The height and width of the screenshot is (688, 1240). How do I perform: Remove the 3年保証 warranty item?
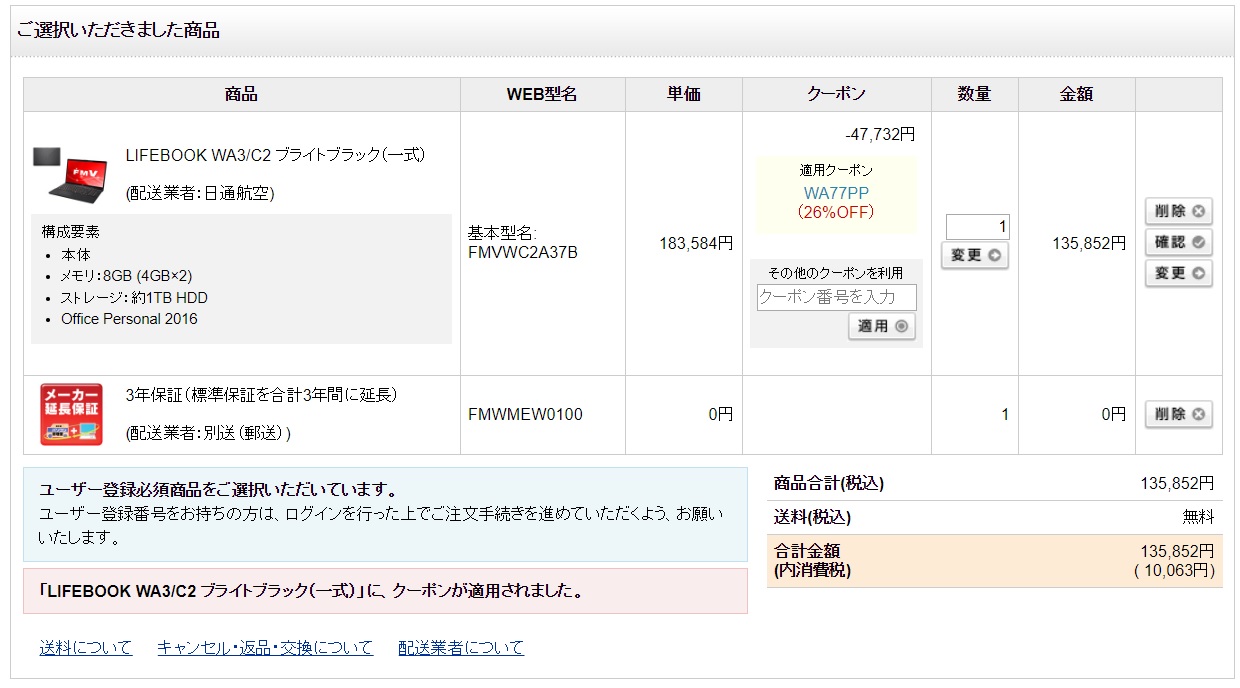point(1179,414)
